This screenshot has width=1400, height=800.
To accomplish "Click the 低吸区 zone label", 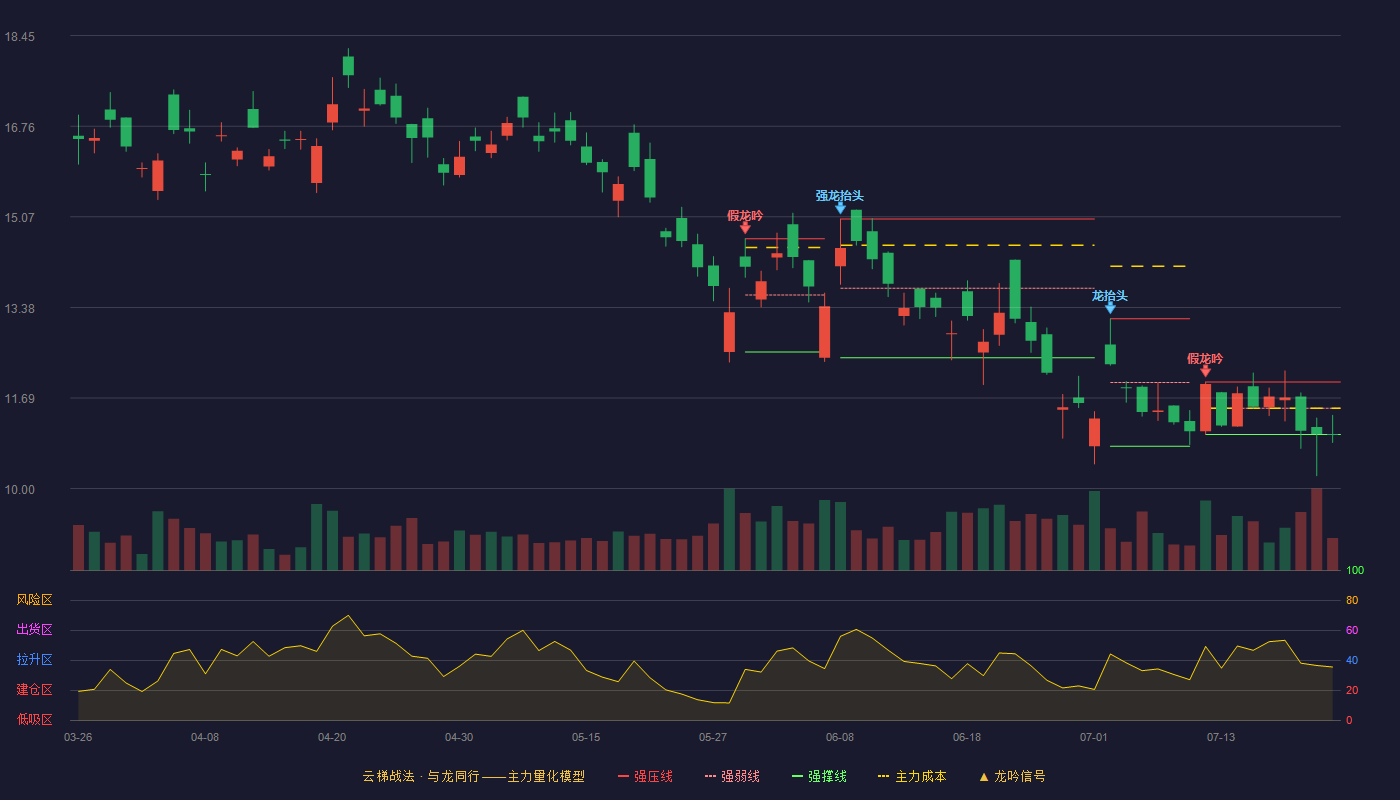I will point(34,719).
